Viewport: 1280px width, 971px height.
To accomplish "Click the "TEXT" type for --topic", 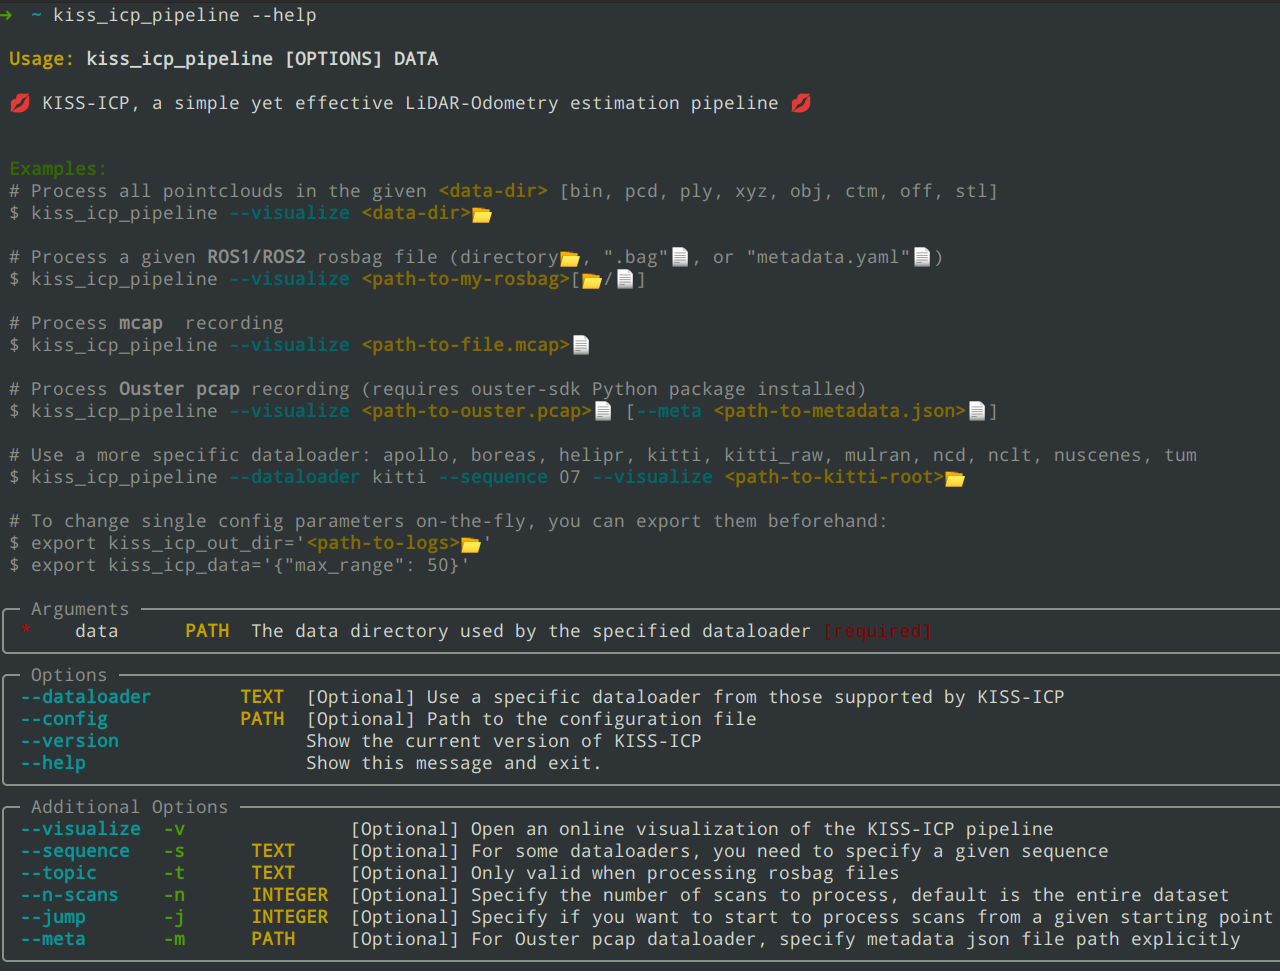I will (x=273, y=873).
